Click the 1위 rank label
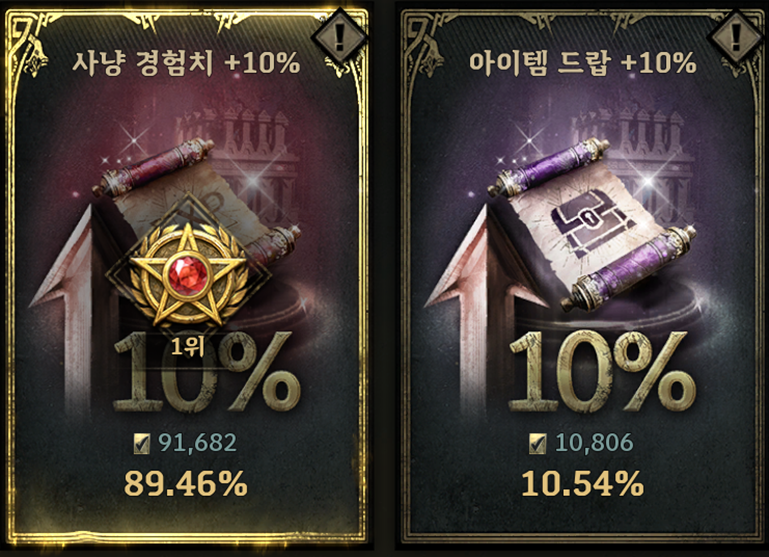Viewport: 769px width, 557px height. (x=187, y=347)
